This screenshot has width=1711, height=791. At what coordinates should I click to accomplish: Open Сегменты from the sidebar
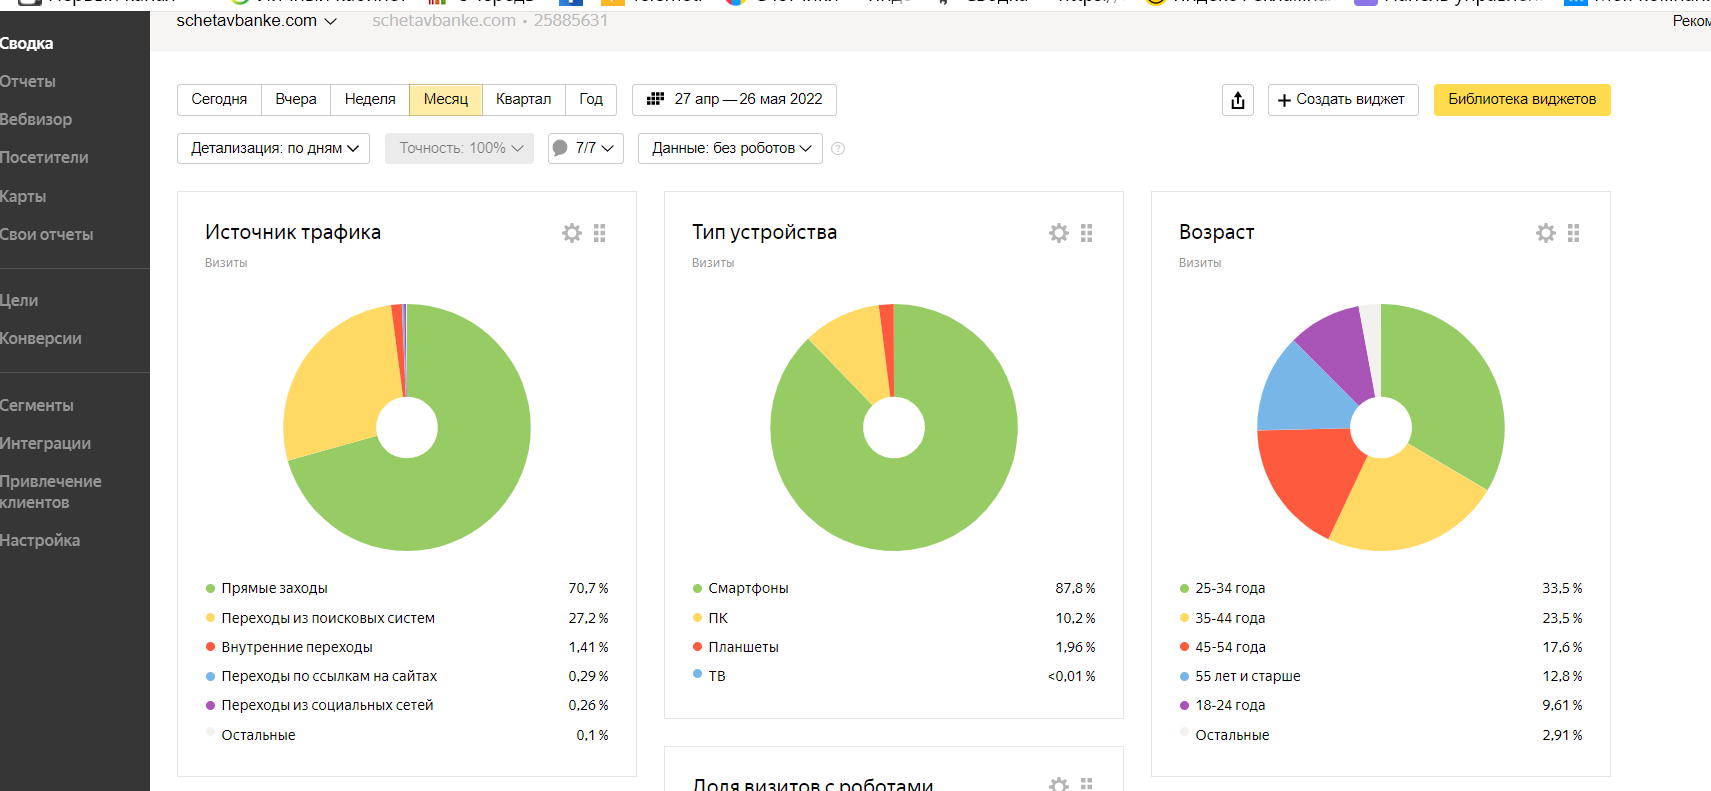[37, 405]
